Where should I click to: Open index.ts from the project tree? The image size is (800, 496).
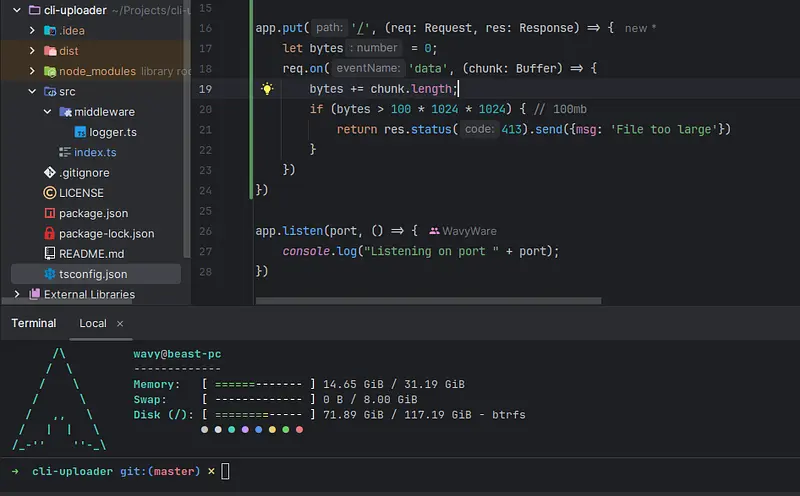(95, 152)
